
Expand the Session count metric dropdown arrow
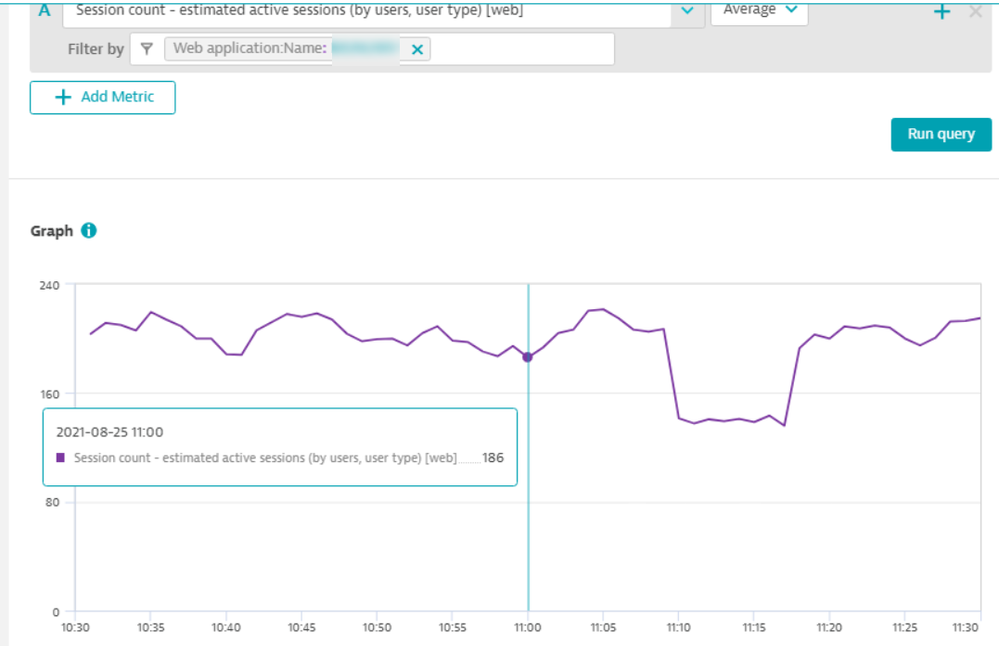tap(686, 11)
